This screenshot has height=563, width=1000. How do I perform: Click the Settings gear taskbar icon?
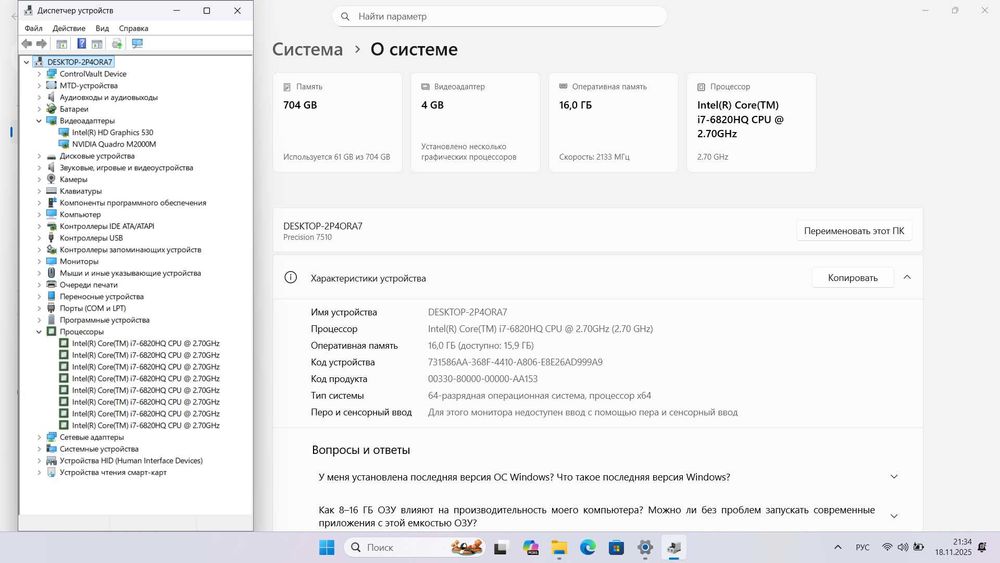point(645,548)
